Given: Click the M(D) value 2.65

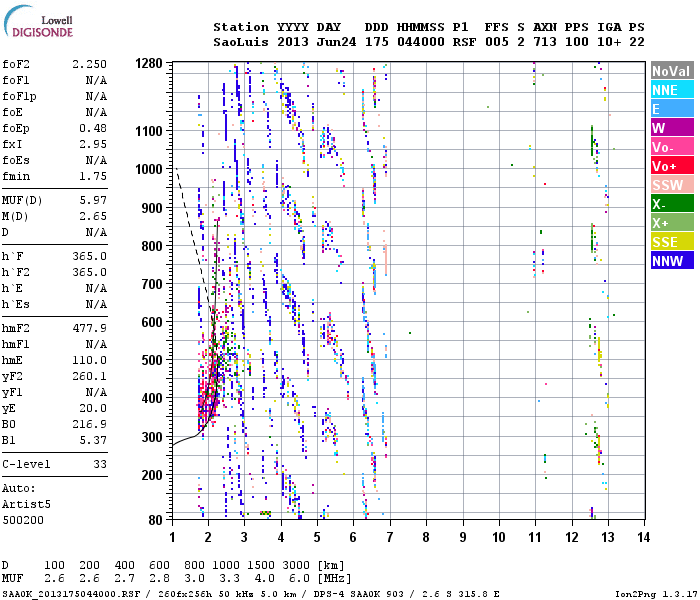Looking at the screenshot, I should (x=93, y=216).
